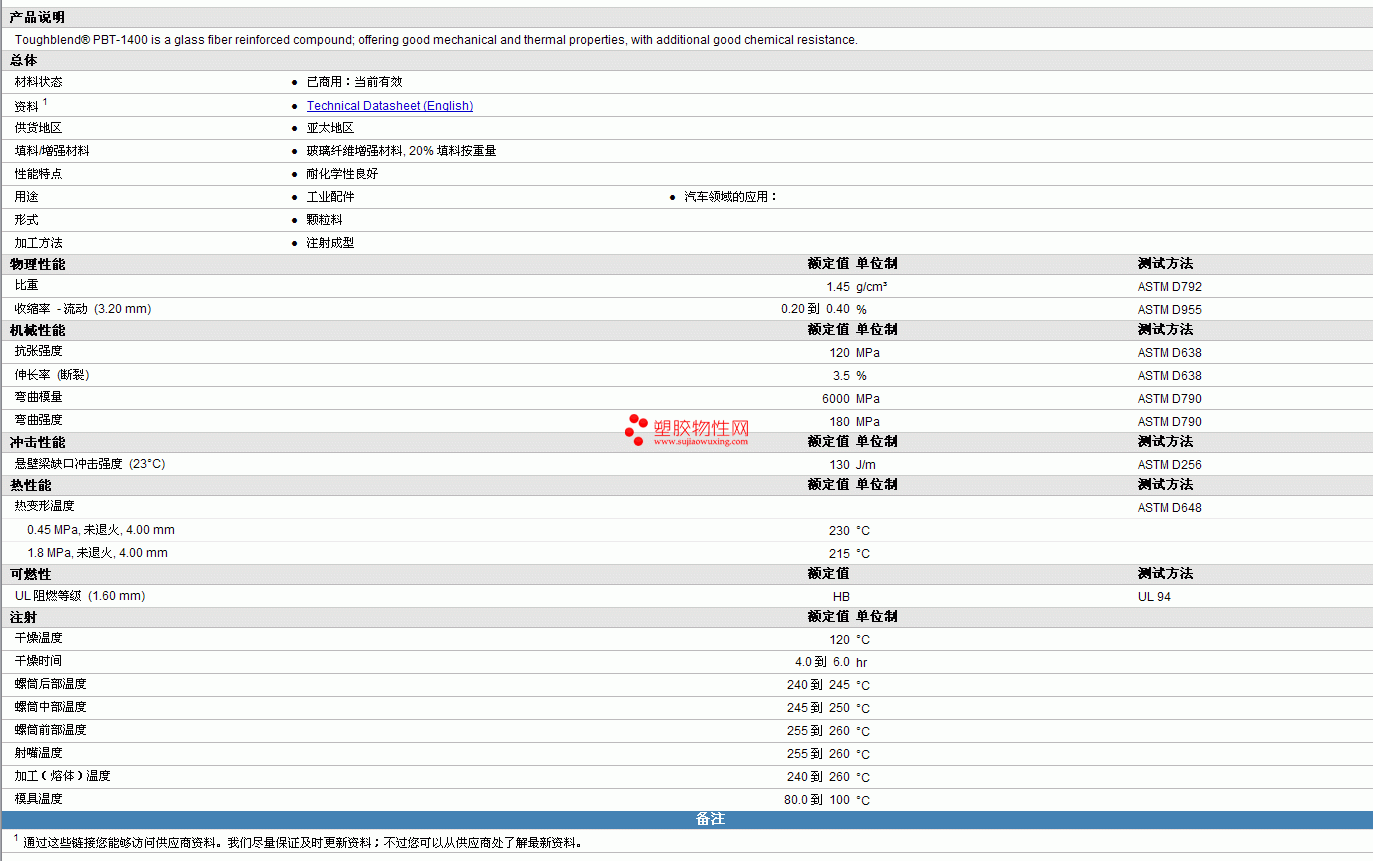Click the flammability rating HB value
This screenshot has width=1373, height=861.
pos(841,597)
